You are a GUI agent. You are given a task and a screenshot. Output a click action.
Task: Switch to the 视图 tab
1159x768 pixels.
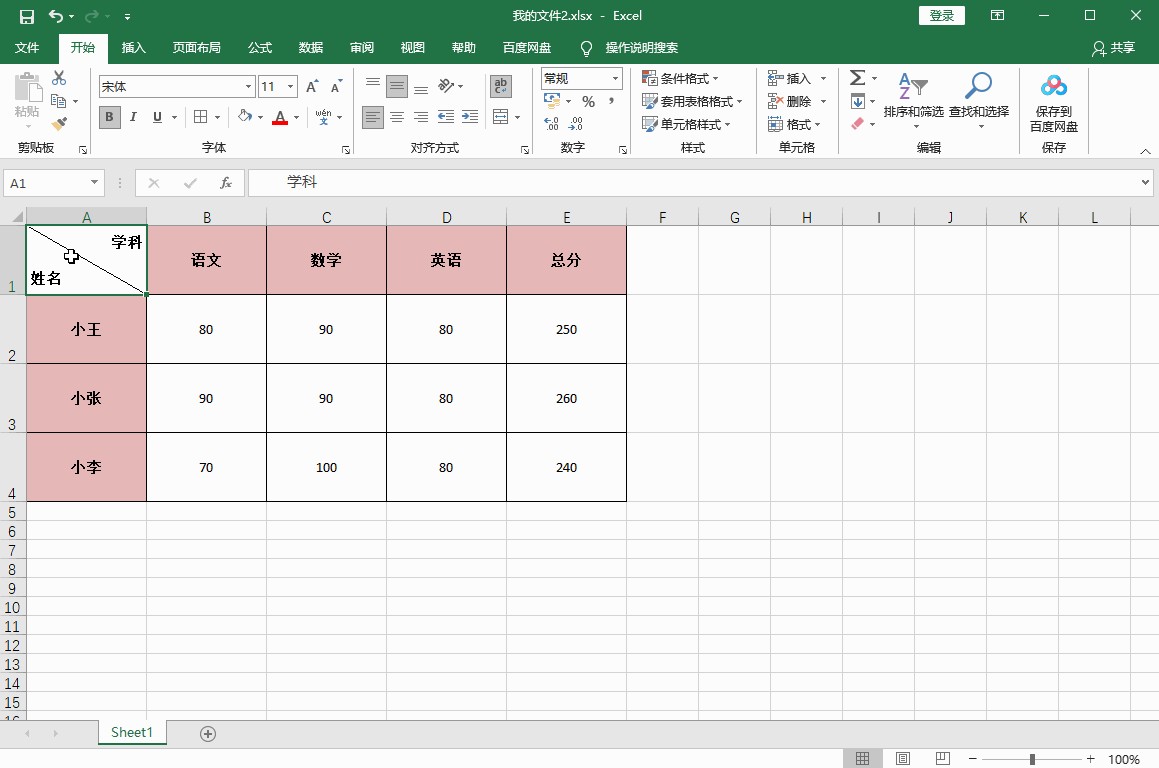coord(412,48)
